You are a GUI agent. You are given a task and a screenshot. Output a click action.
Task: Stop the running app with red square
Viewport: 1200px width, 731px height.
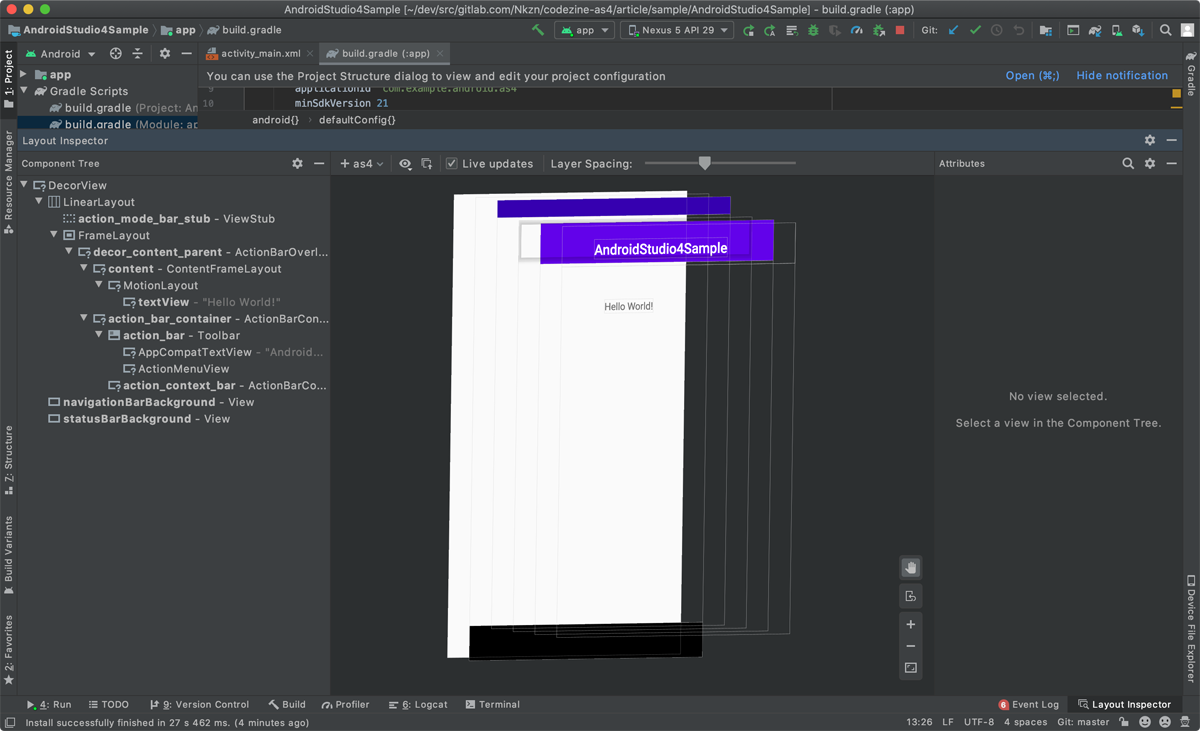pos(900,30)
